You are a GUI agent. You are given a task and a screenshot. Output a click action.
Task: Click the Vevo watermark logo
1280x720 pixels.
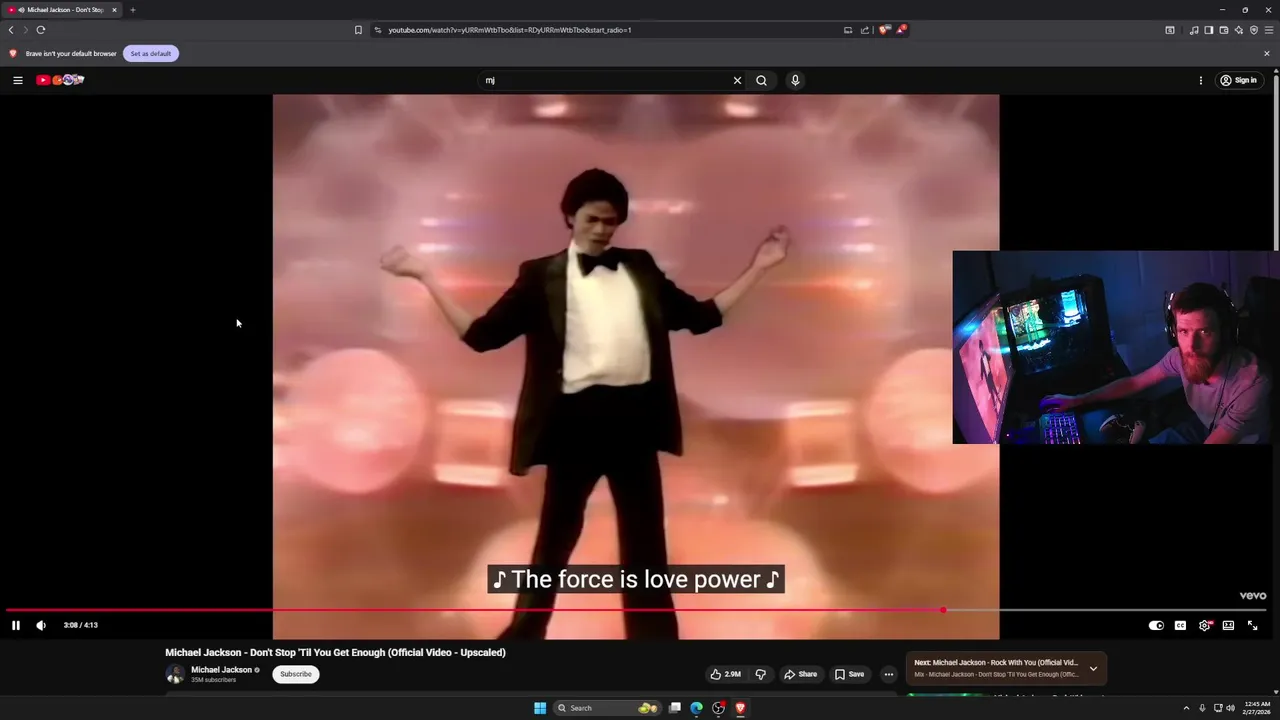1253,596
